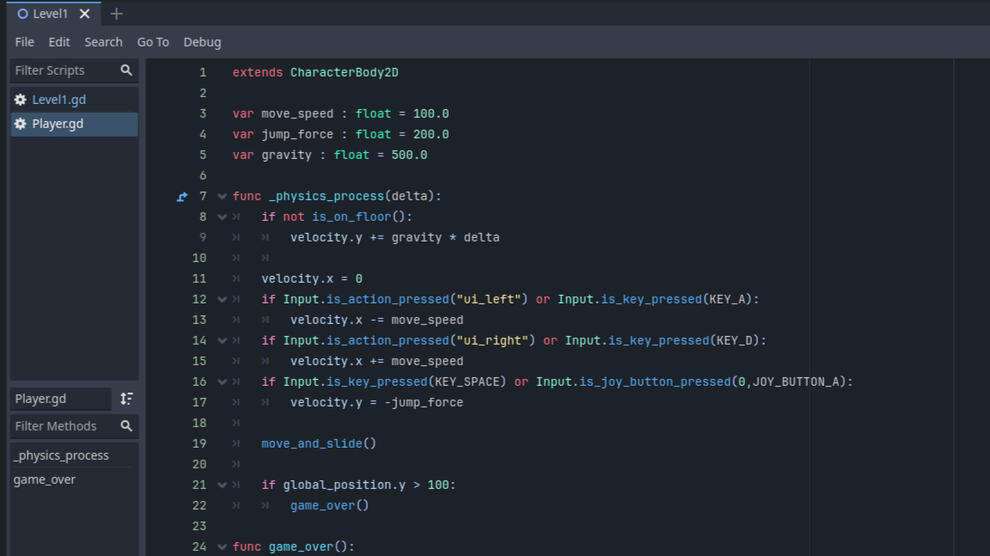Click the gear icon beside Player.gd
The image size is (990, 556).
[20, 124]
